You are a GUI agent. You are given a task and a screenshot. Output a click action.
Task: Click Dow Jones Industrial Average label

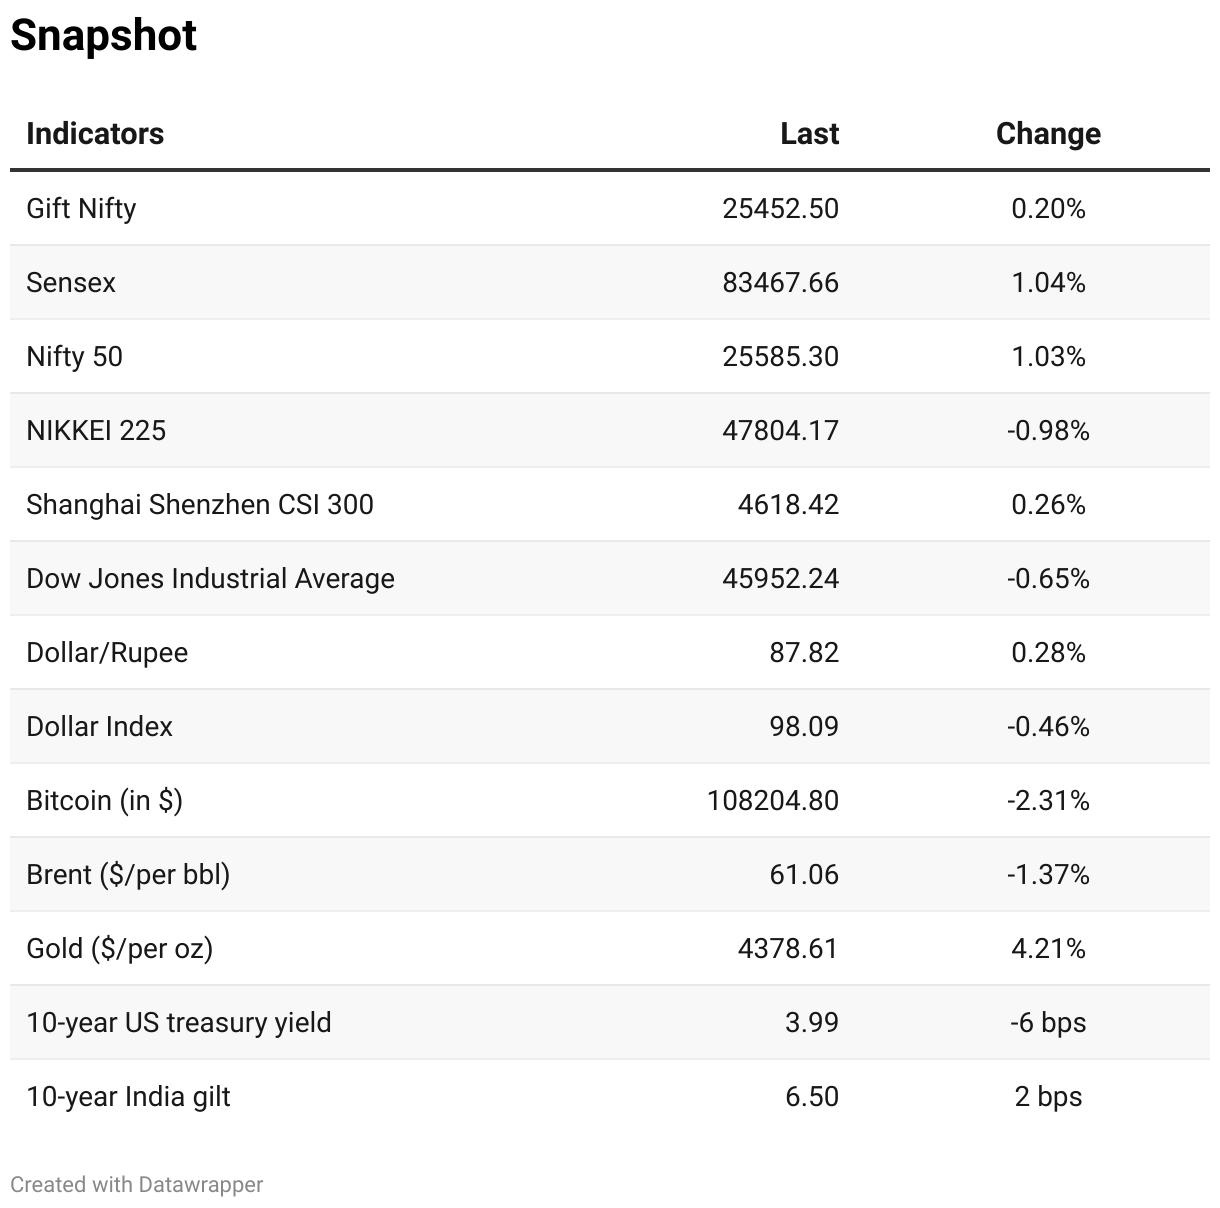[x=210, y=579]
